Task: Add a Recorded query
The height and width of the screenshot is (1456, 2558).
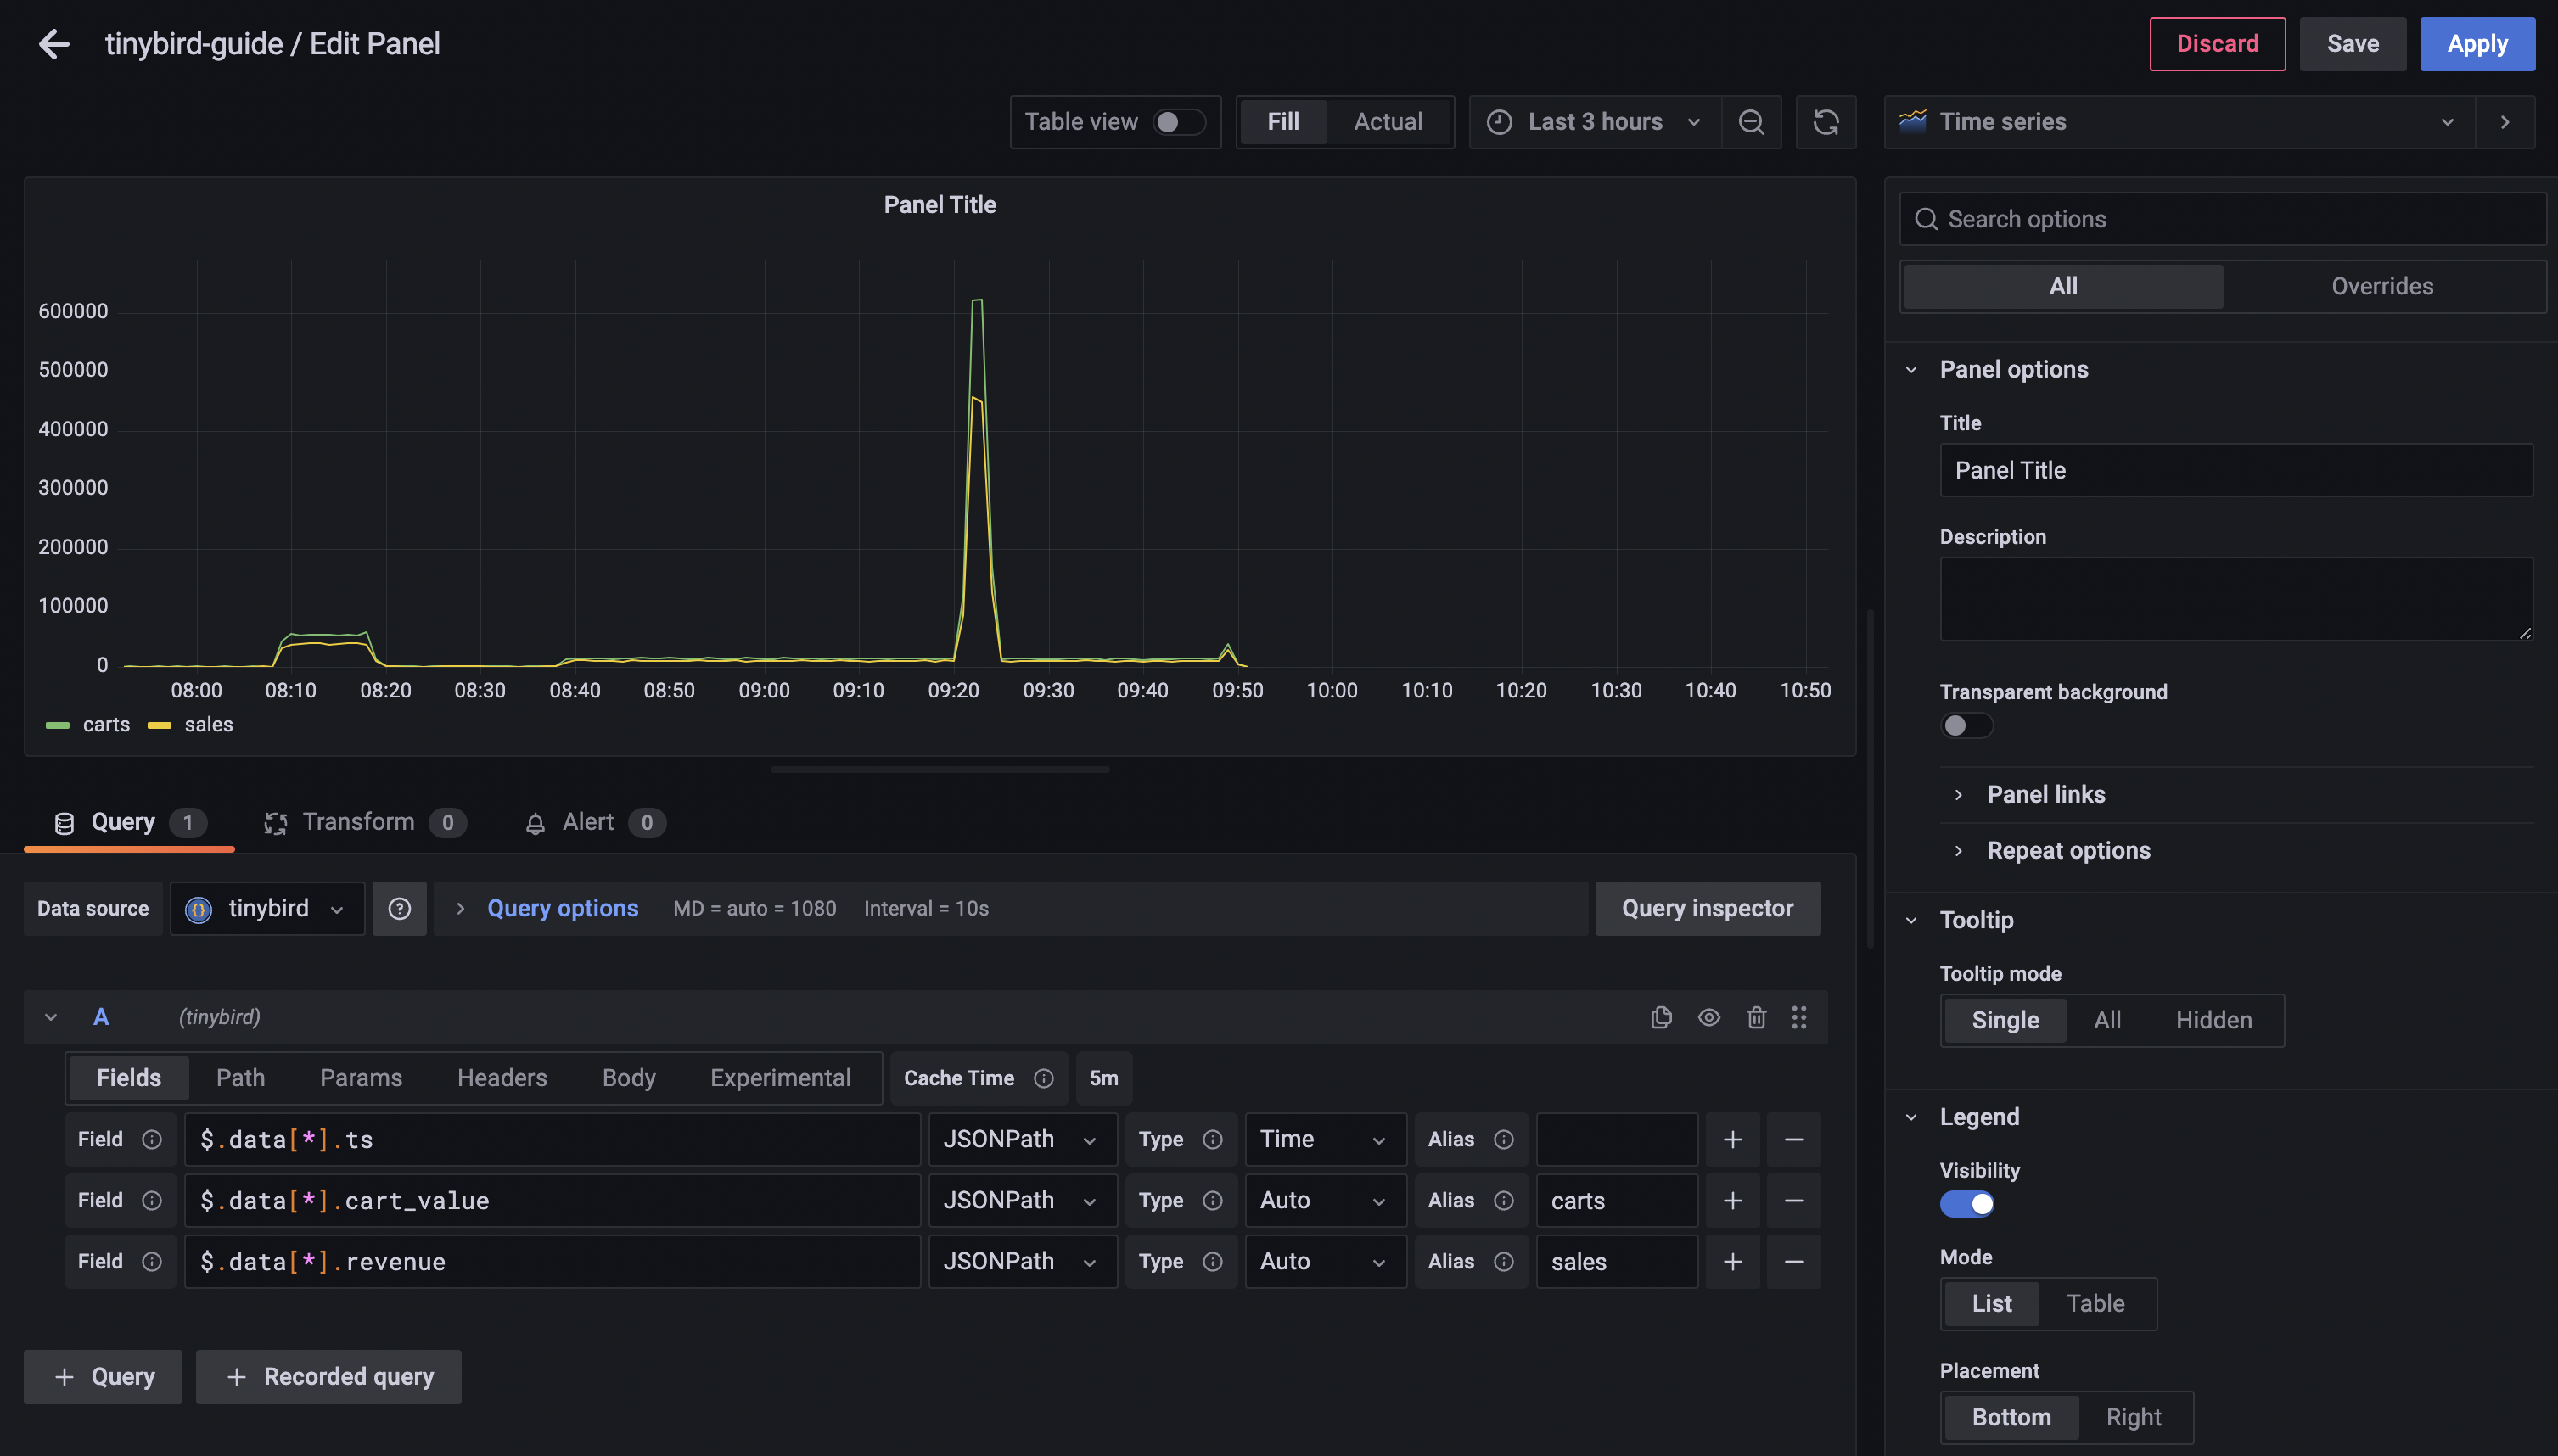Action: click(x=328, y=1377)
